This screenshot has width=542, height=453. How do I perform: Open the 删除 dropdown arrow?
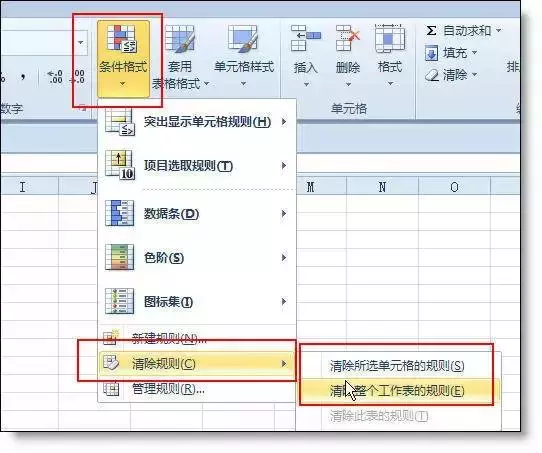pos(348,84)
